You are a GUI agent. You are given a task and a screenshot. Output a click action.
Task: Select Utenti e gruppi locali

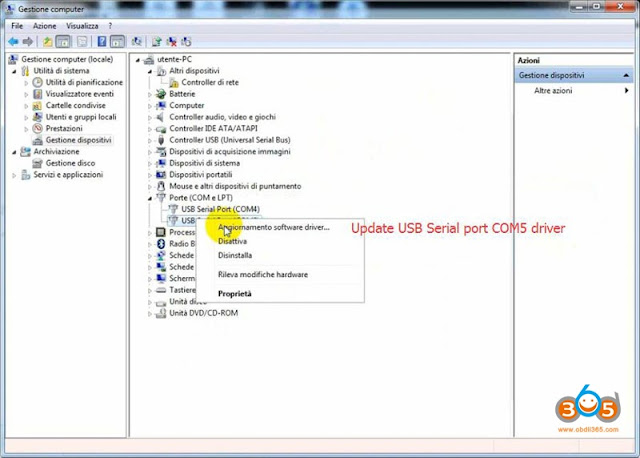(81, 117)
